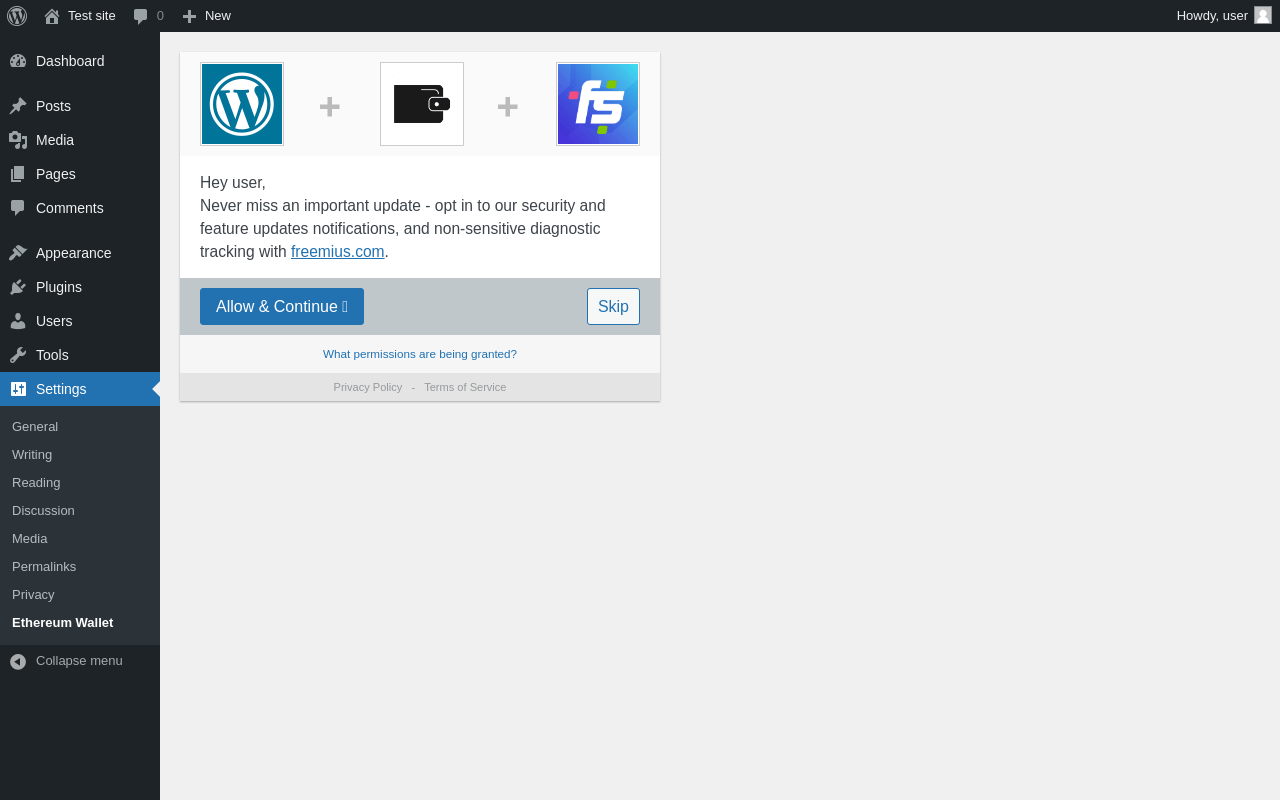Click the WordPress logo tile in opt-in box
This screenshot has height=800, width=1280.
[x=242, y=104]
